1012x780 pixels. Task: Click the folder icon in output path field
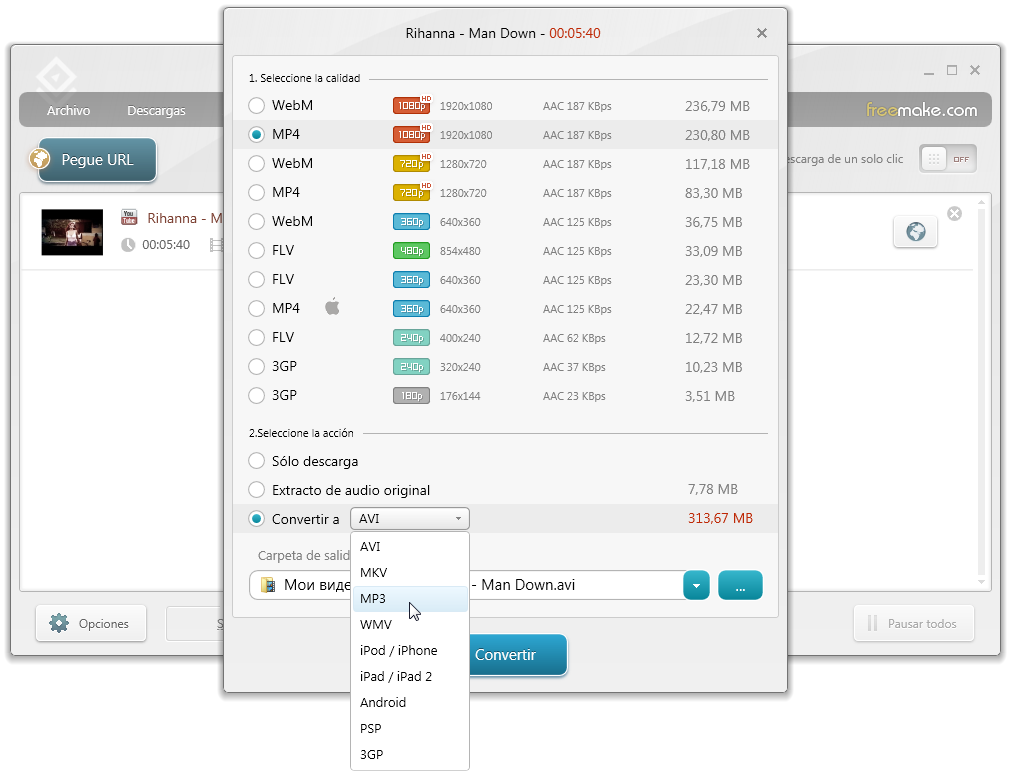click(268, 585)
